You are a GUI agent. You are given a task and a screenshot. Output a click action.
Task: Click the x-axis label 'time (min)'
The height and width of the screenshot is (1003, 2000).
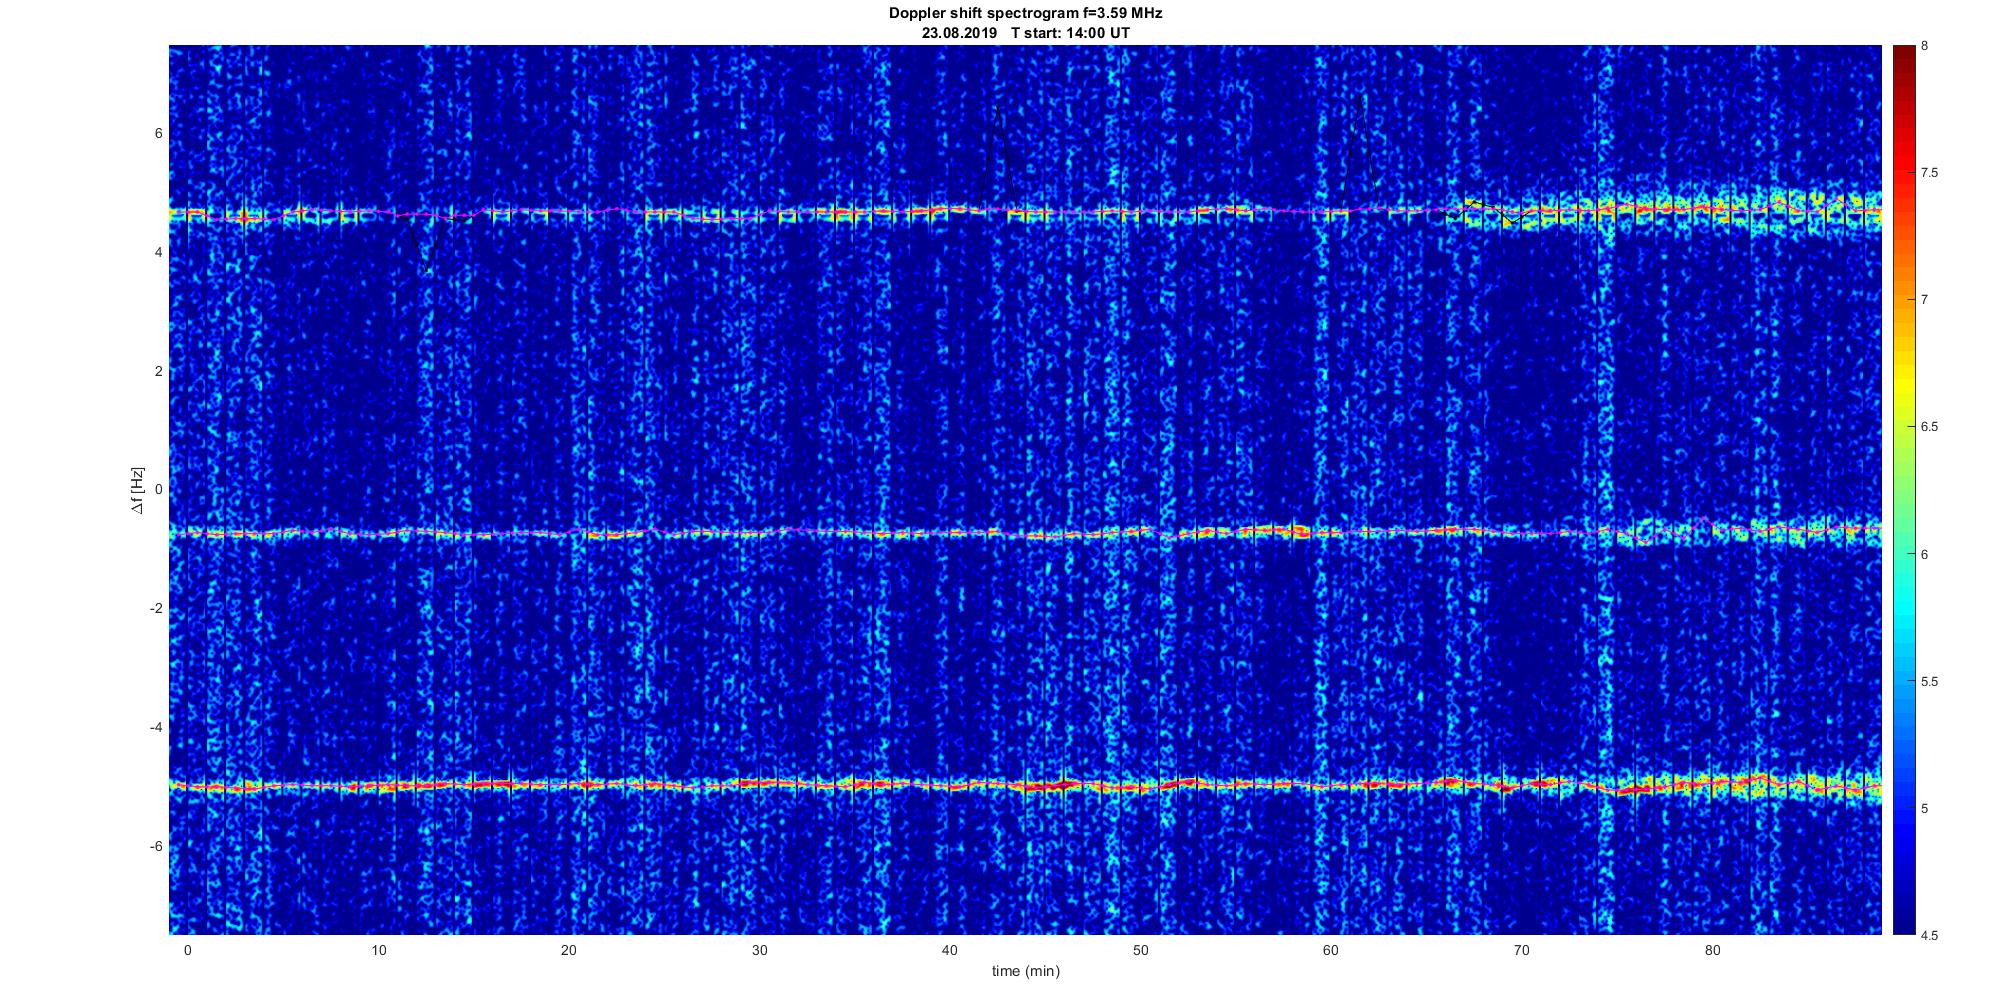pyautogui.click(x=1025, y=971)
